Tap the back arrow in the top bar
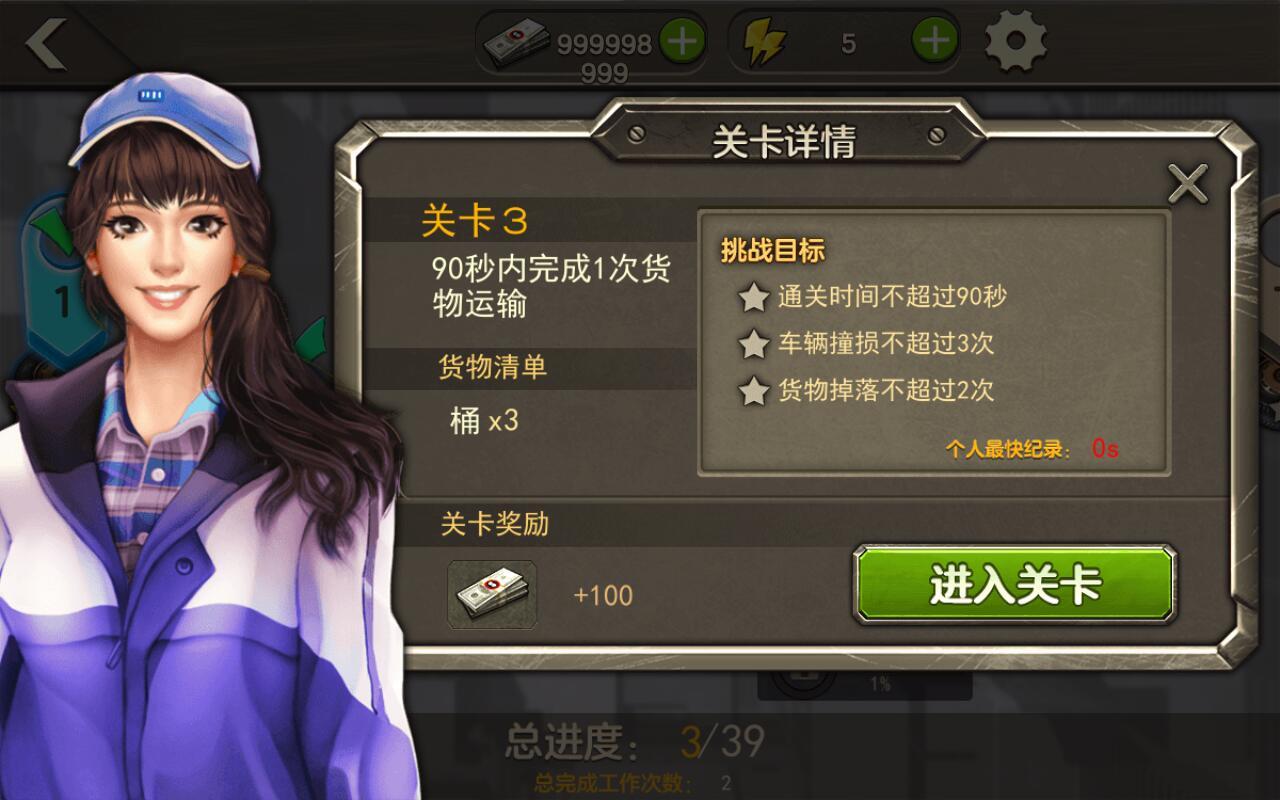Screen dimensions: 1280x800 coord(47,43)
